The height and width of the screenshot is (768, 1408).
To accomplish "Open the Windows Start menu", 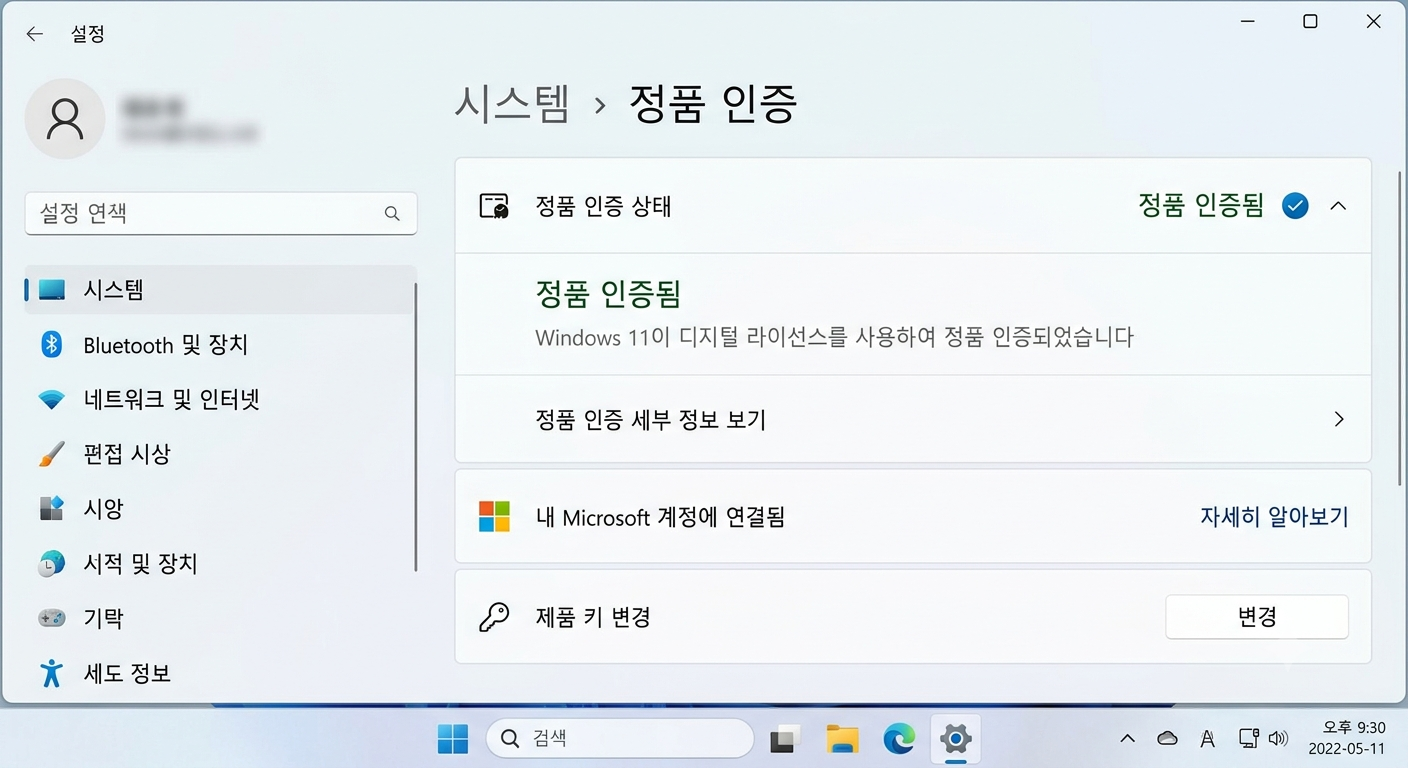I will [453, 740].
